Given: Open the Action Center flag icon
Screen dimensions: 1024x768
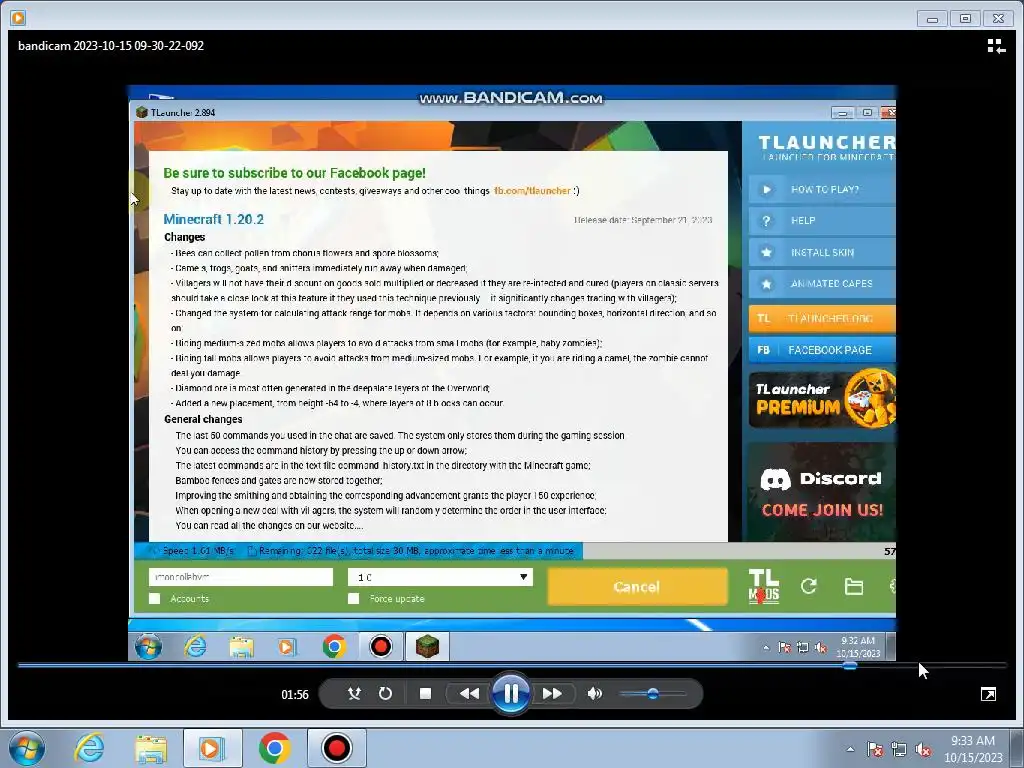Looking at the screenshot, I should [x=874, y=749].
